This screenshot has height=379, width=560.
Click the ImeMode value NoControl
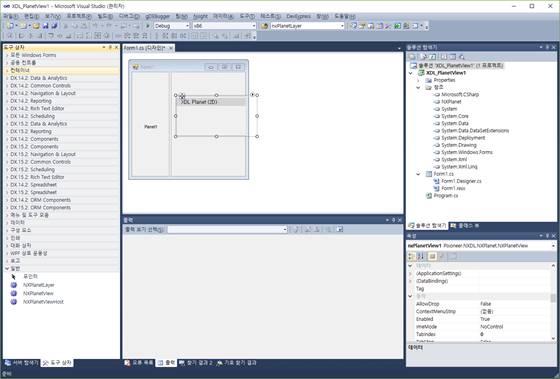point(491,327)
